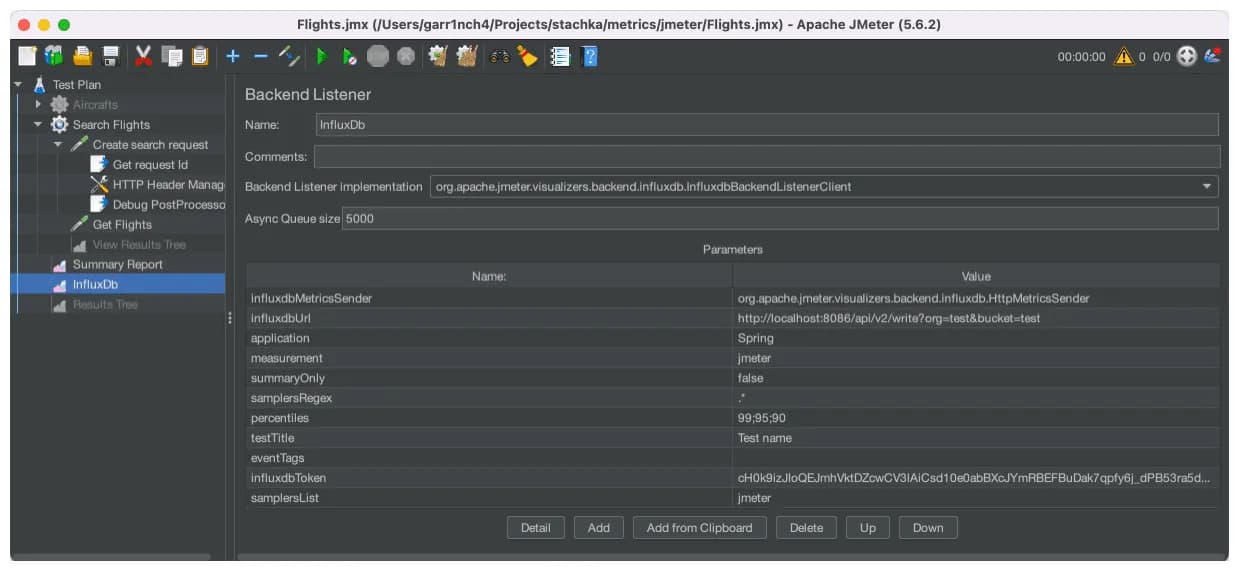Save the test plan with floppy icon
This screenshot has width=1239, height=571.
tap(110, 57)
